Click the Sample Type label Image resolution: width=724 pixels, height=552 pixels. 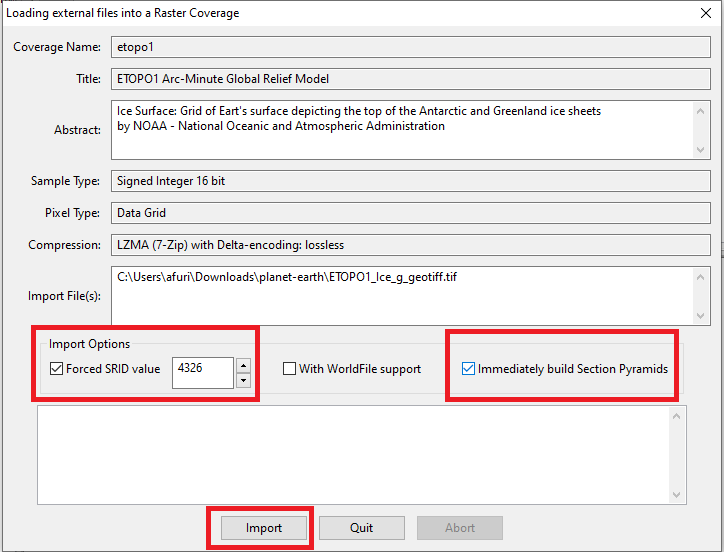tap(65, 181)
